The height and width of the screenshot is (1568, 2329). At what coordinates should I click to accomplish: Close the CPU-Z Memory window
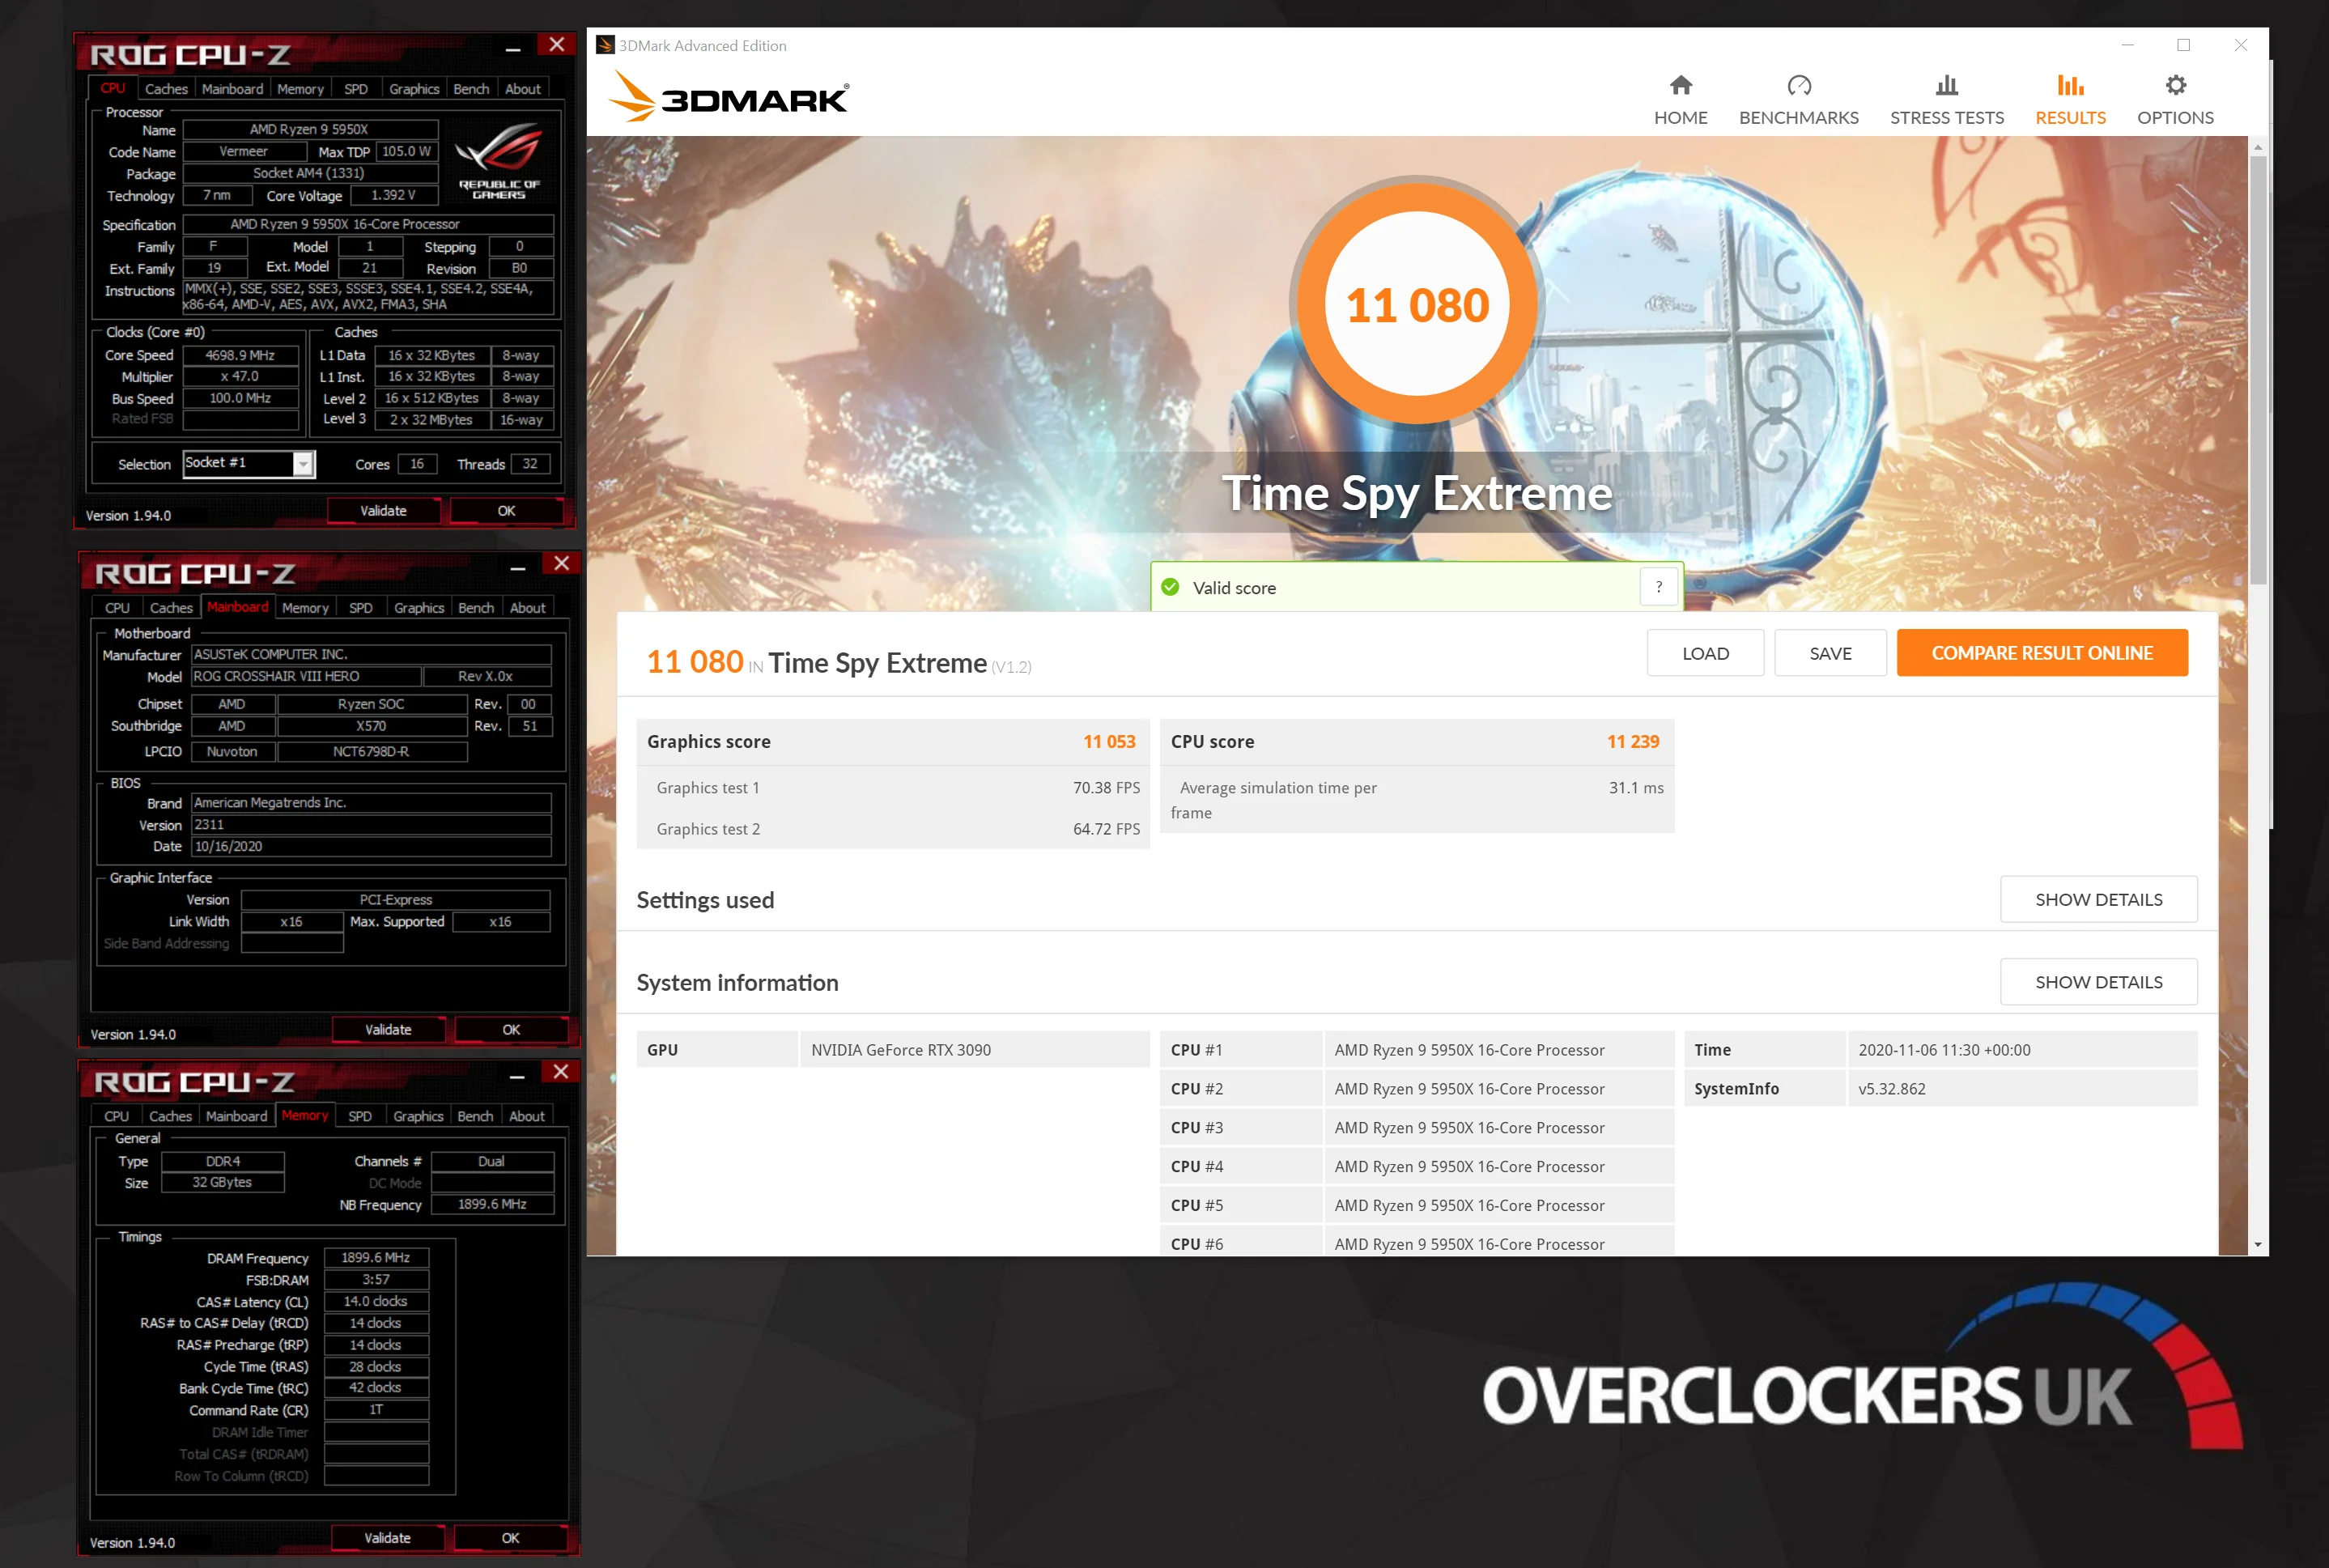pyautogui.click(x=561, y=1072)
